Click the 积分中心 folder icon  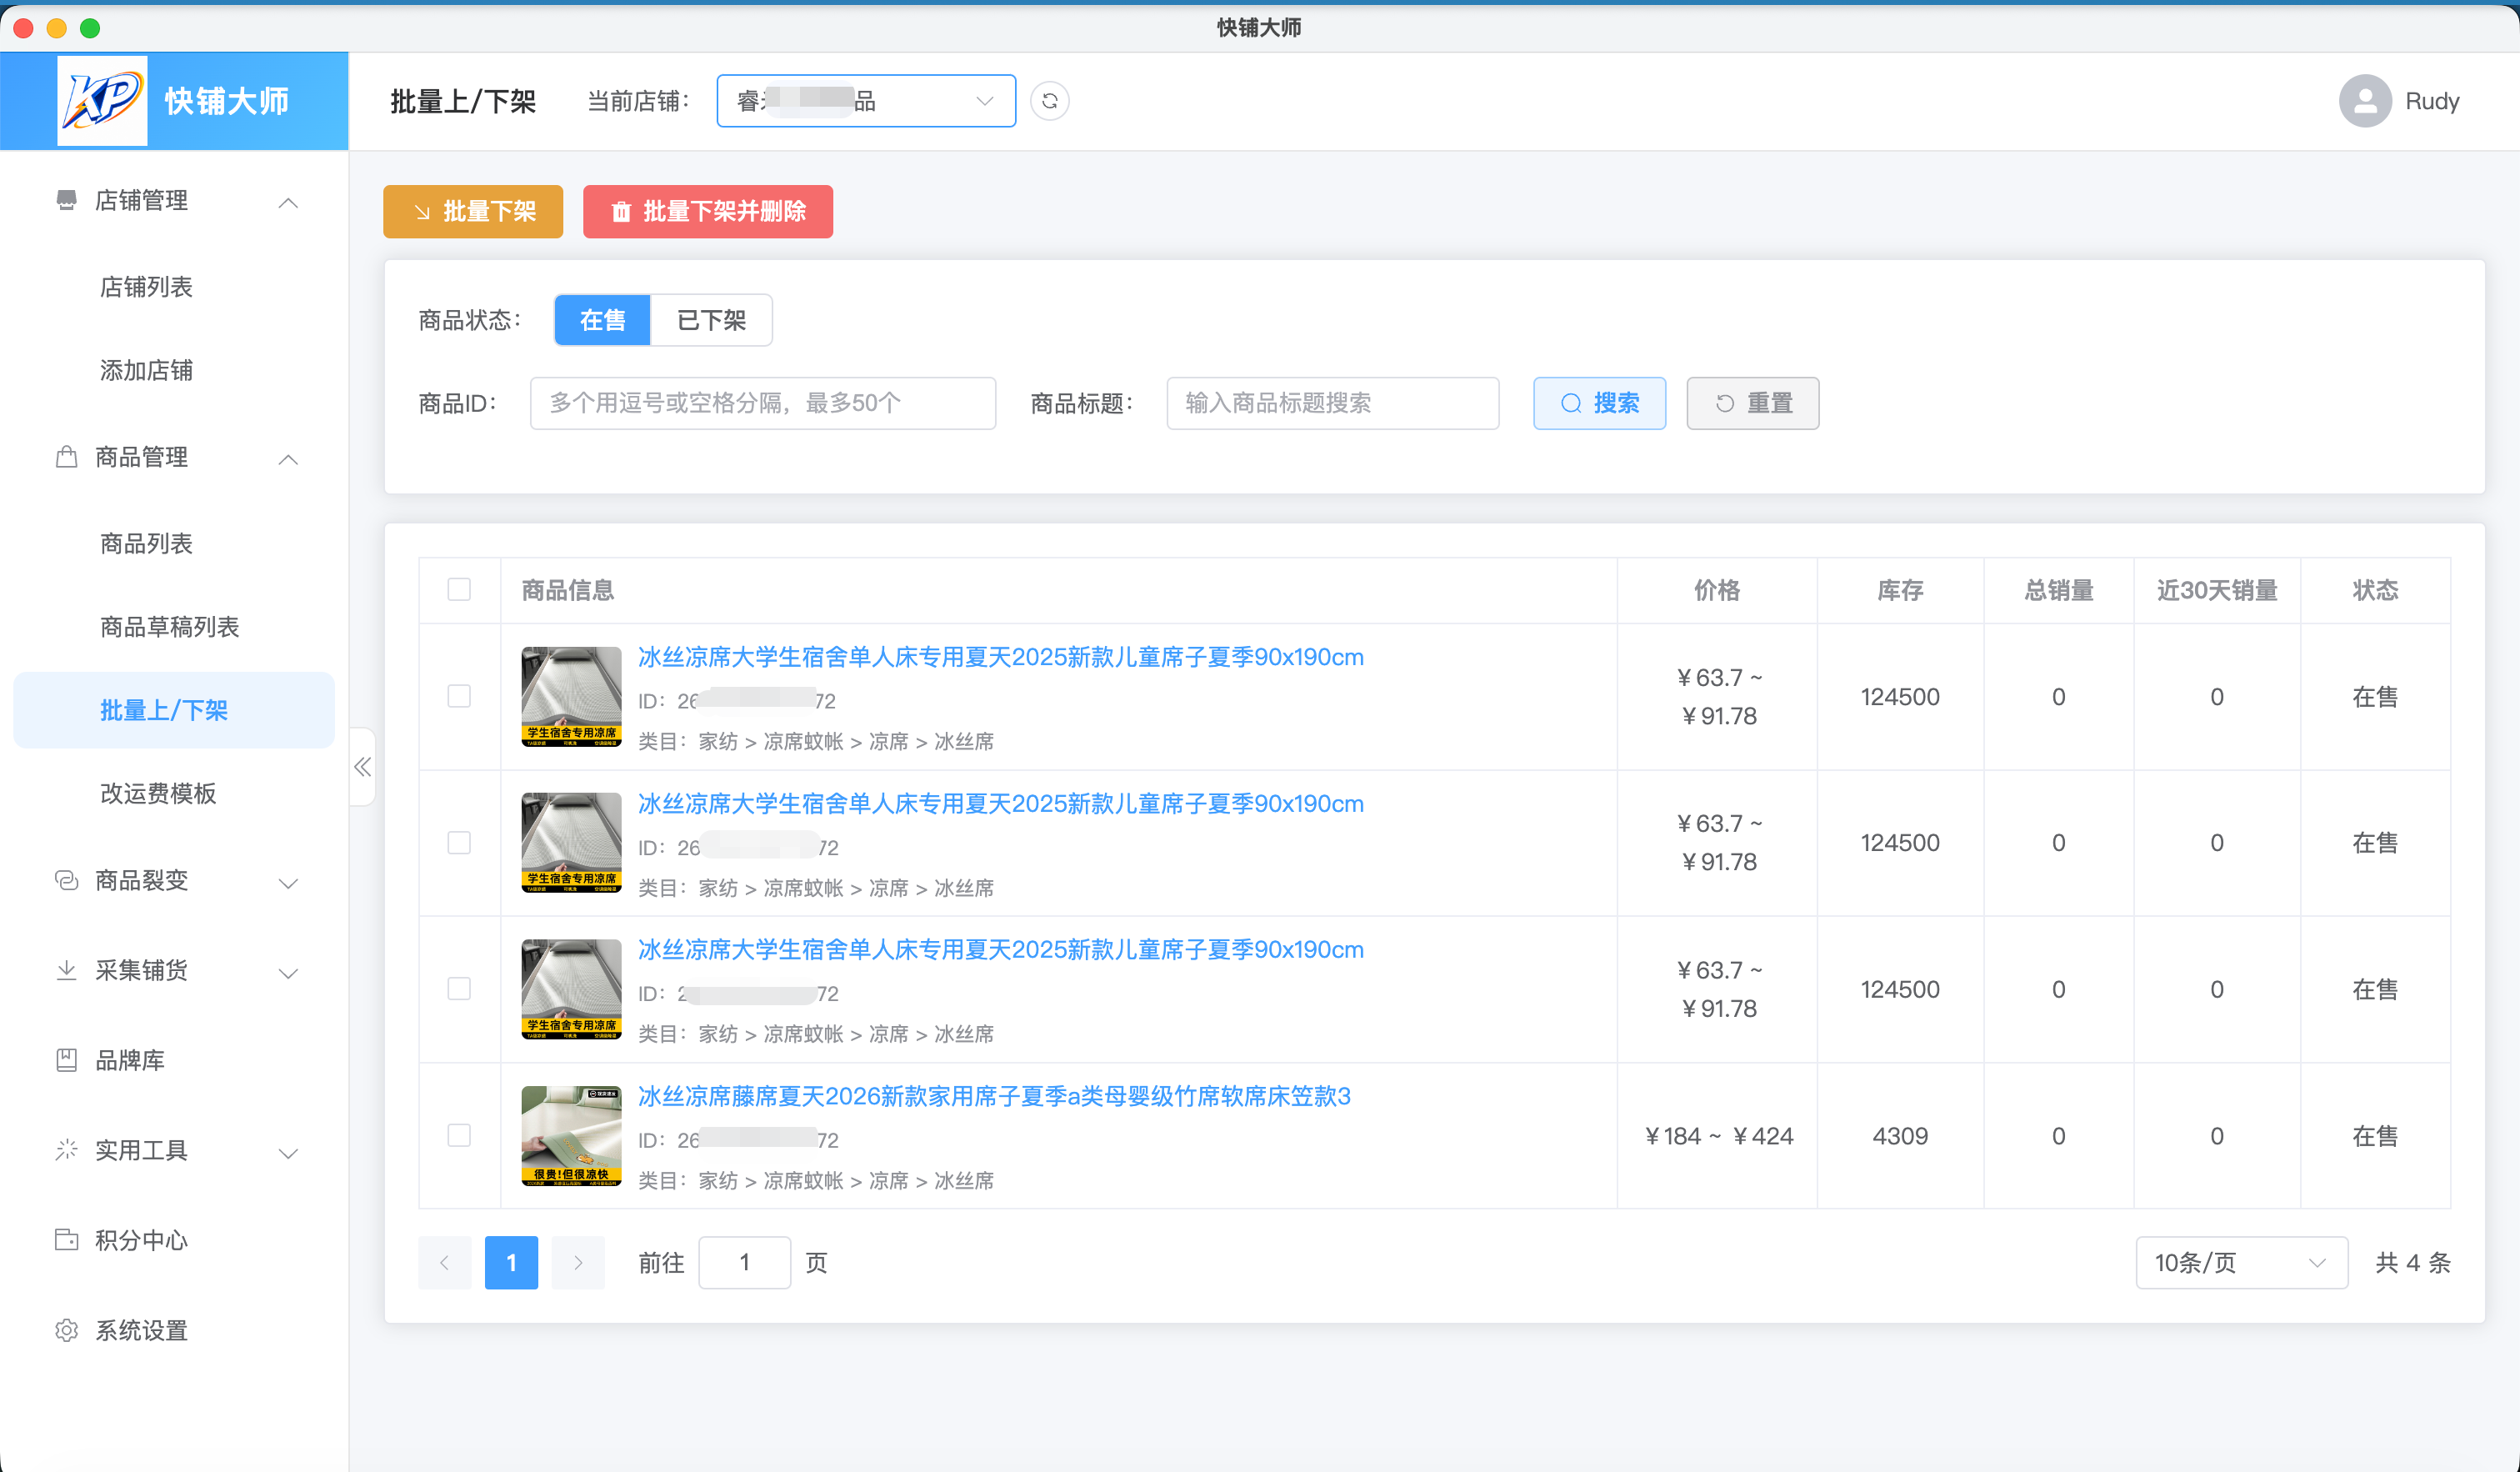pos(66,1240)
